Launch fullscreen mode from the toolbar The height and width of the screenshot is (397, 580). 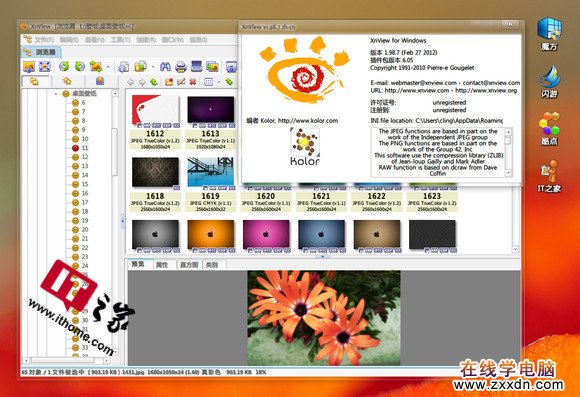pos(45,67)
